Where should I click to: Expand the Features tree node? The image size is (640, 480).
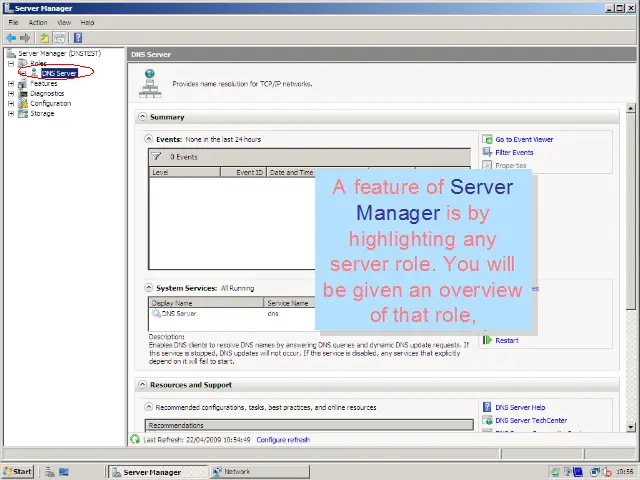pyautogui.click(x=11, y=83)
